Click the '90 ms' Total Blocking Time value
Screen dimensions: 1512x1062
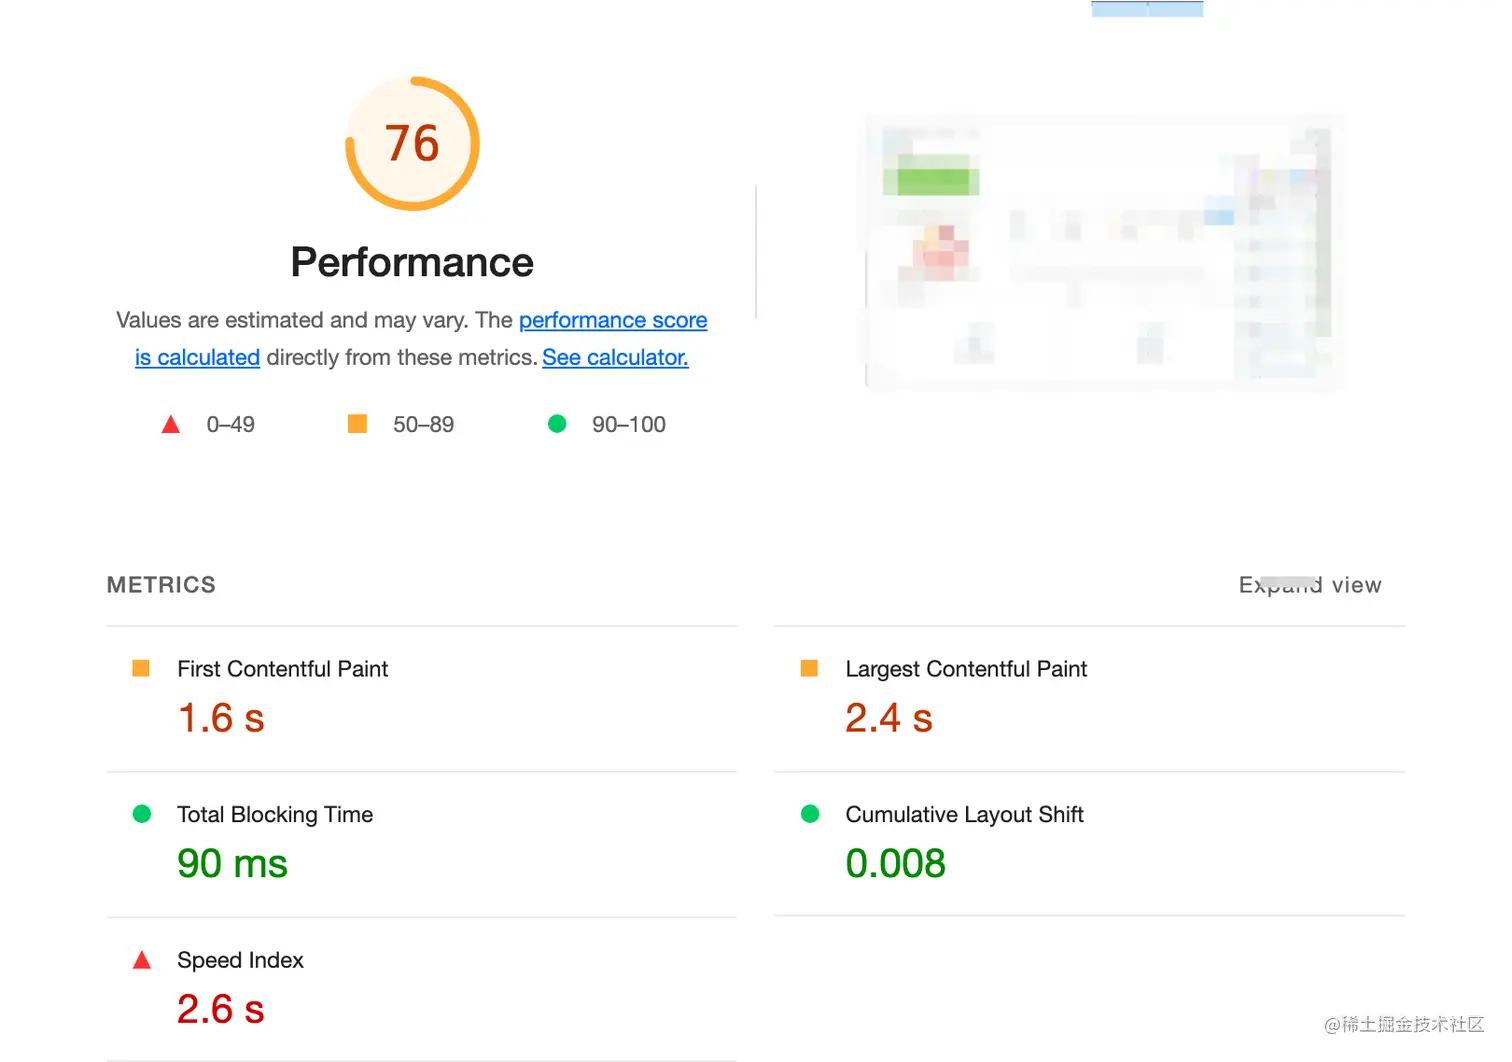[x=232, y=864]
